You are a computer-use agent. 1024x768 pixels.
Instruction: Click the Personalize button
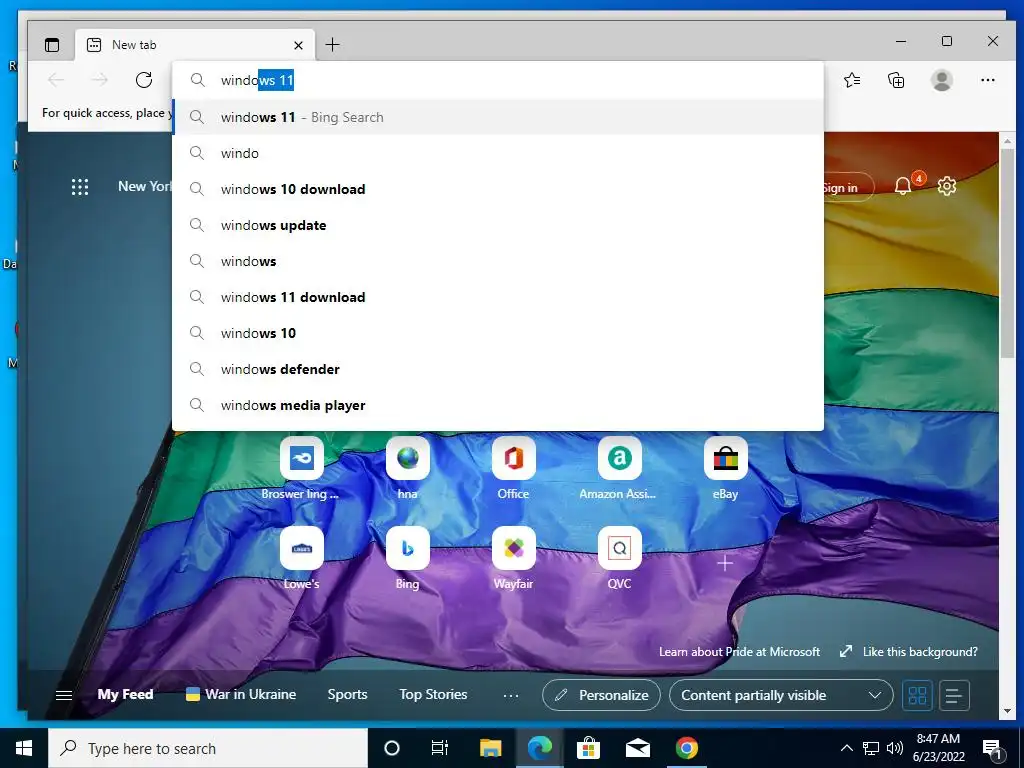tap(601, 695)
